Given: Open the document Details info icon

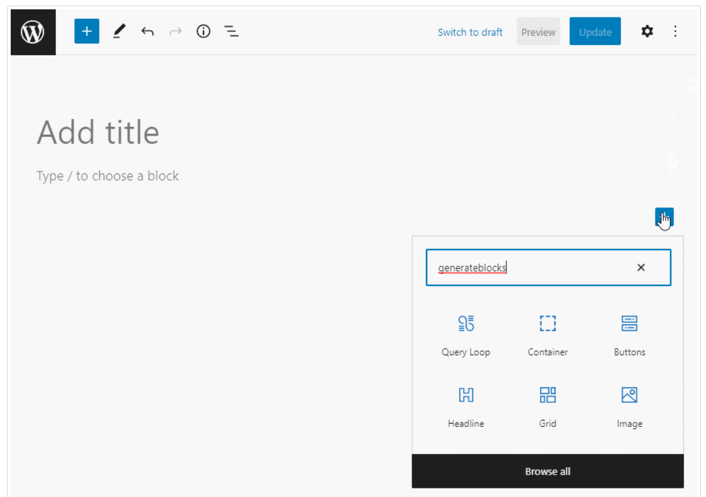Looking at the screenshot, I should pos(203,32).
